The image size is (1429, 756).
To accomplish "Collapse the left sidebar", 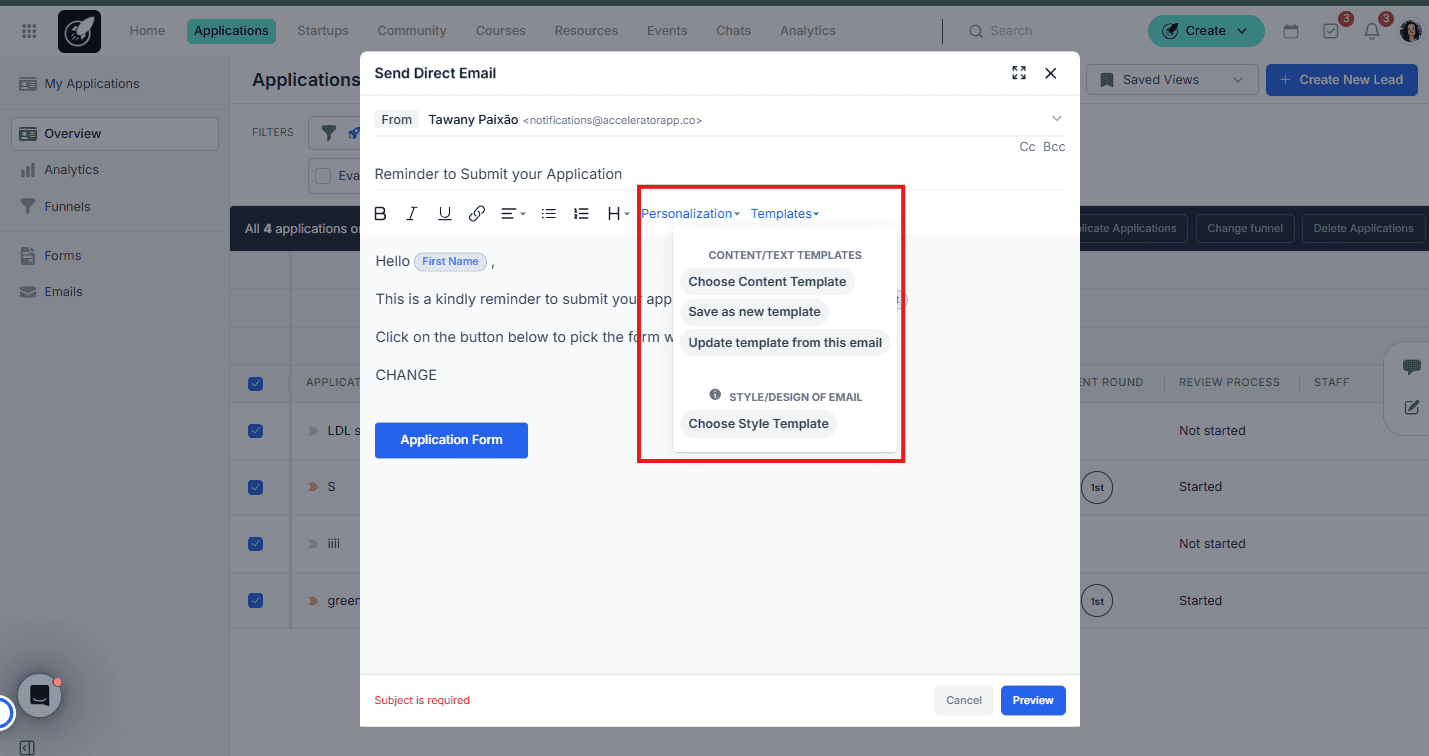I will pyautogui.click(x=27, y=748).
